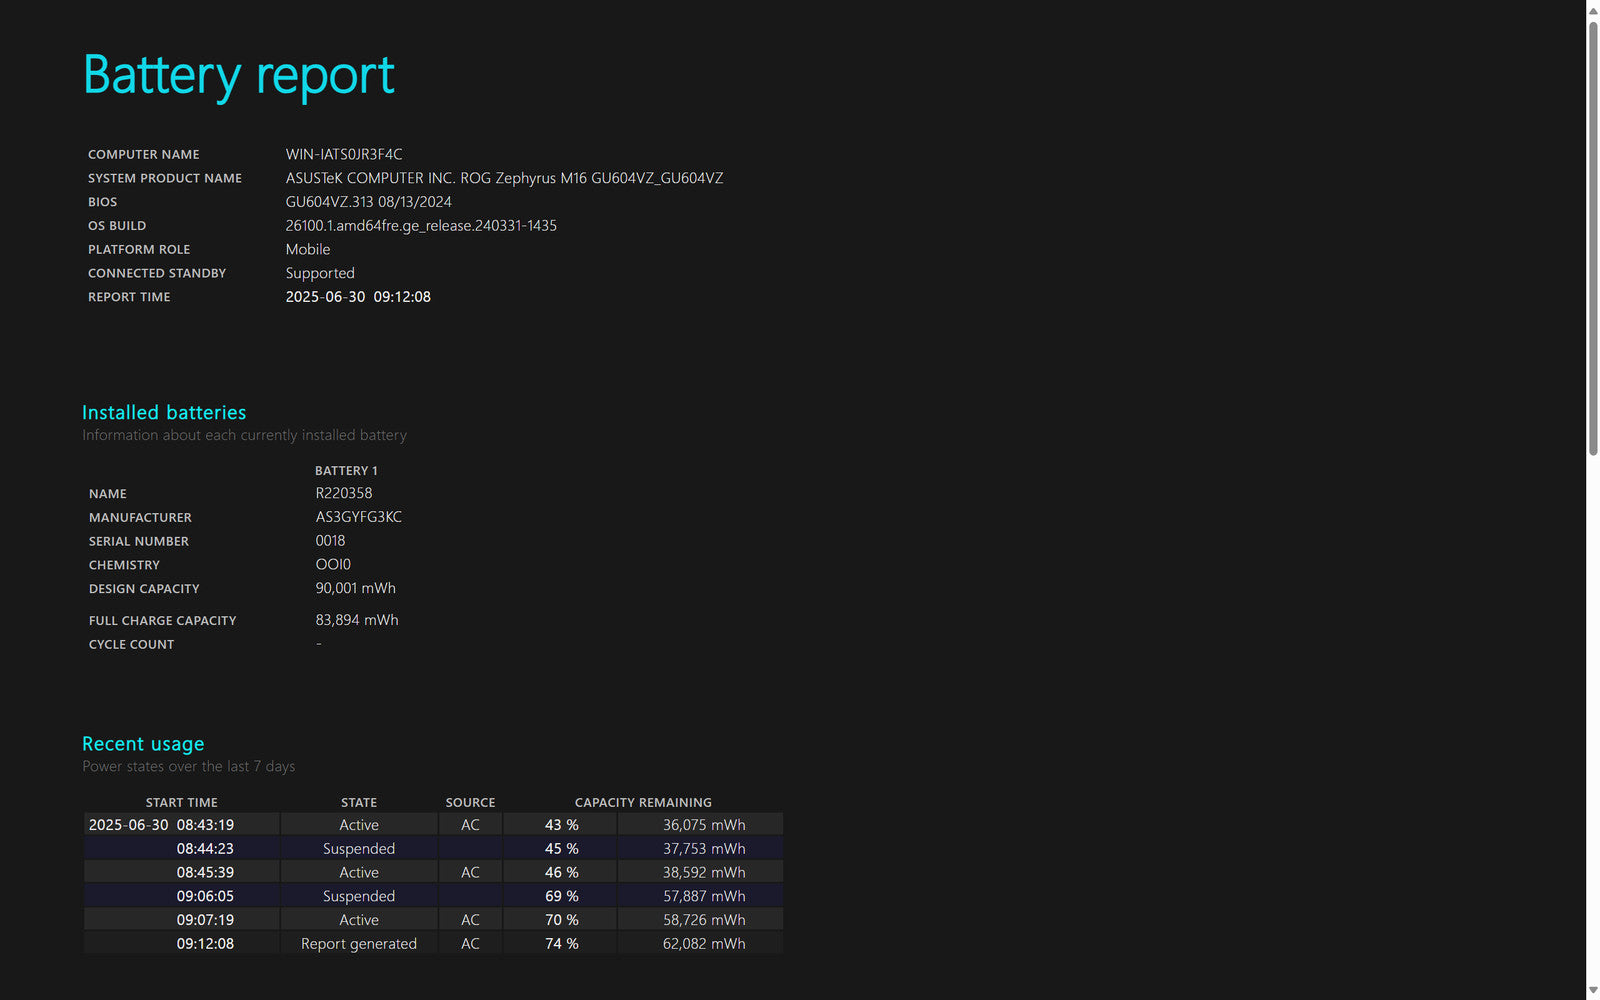Viewport: 1600px width, 1000px height.
Task: Click the STATE column header
Action: 359,802
